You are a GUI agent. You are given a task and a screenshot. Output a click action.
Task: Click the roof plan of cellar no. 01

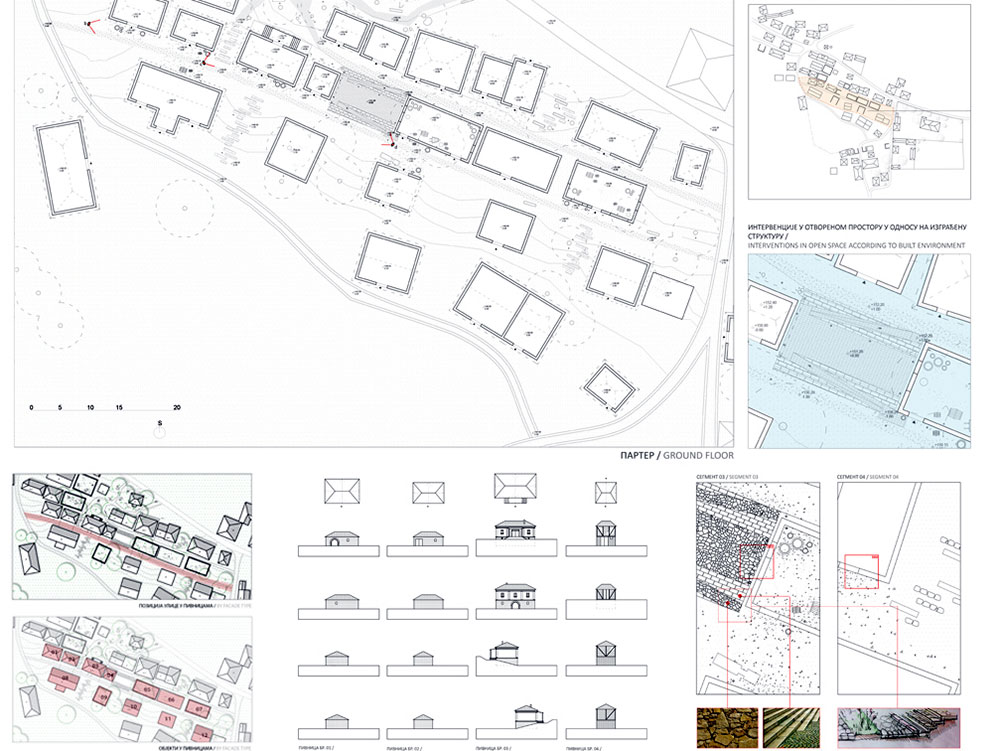pos(342,493)
